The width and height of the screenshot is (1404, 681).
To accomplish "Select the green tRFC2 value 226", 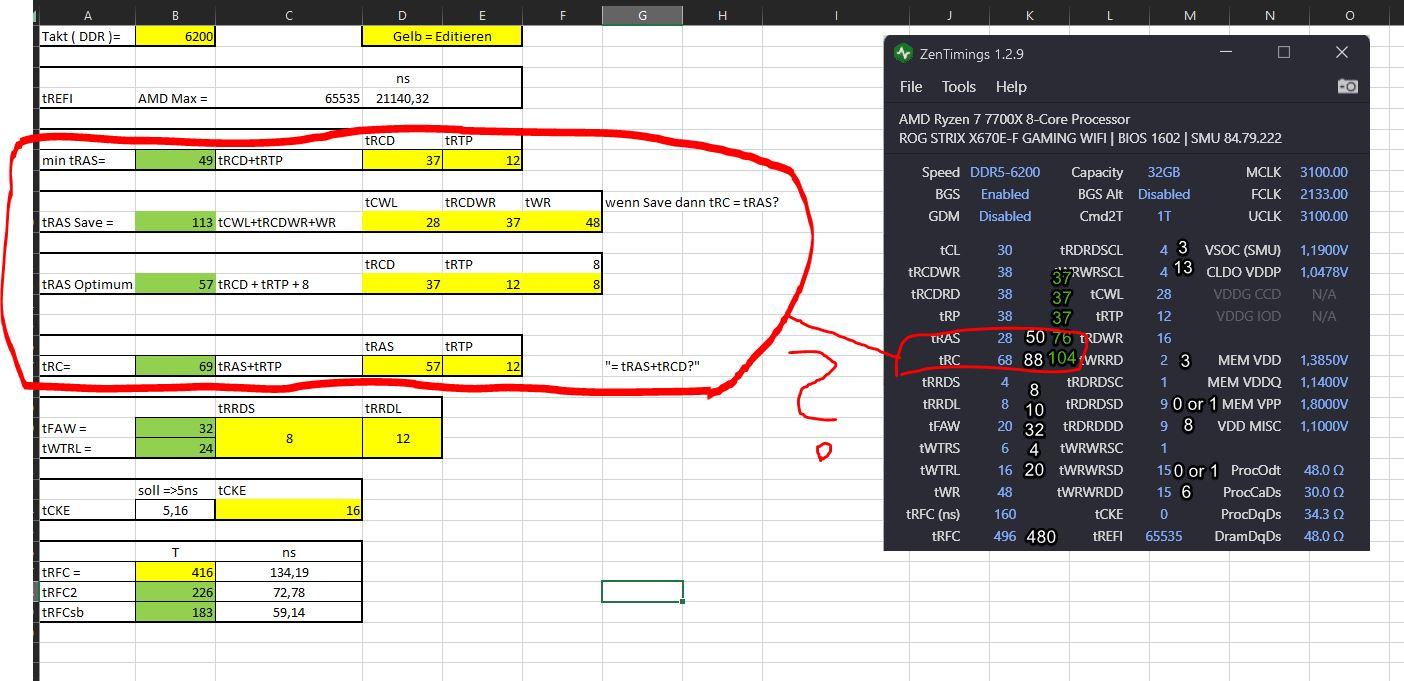I will [x=175, y=592].
